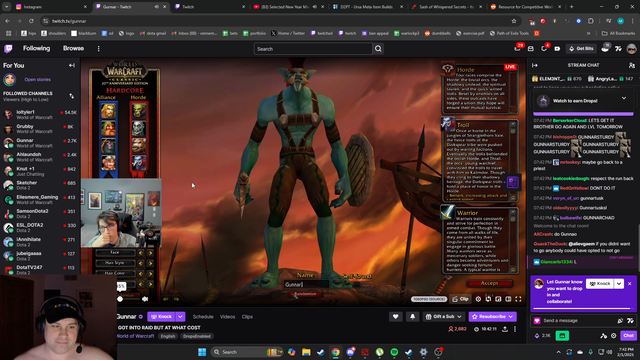
Task: Open the Videos tab for Gunnar
Action: coord(227,317)
